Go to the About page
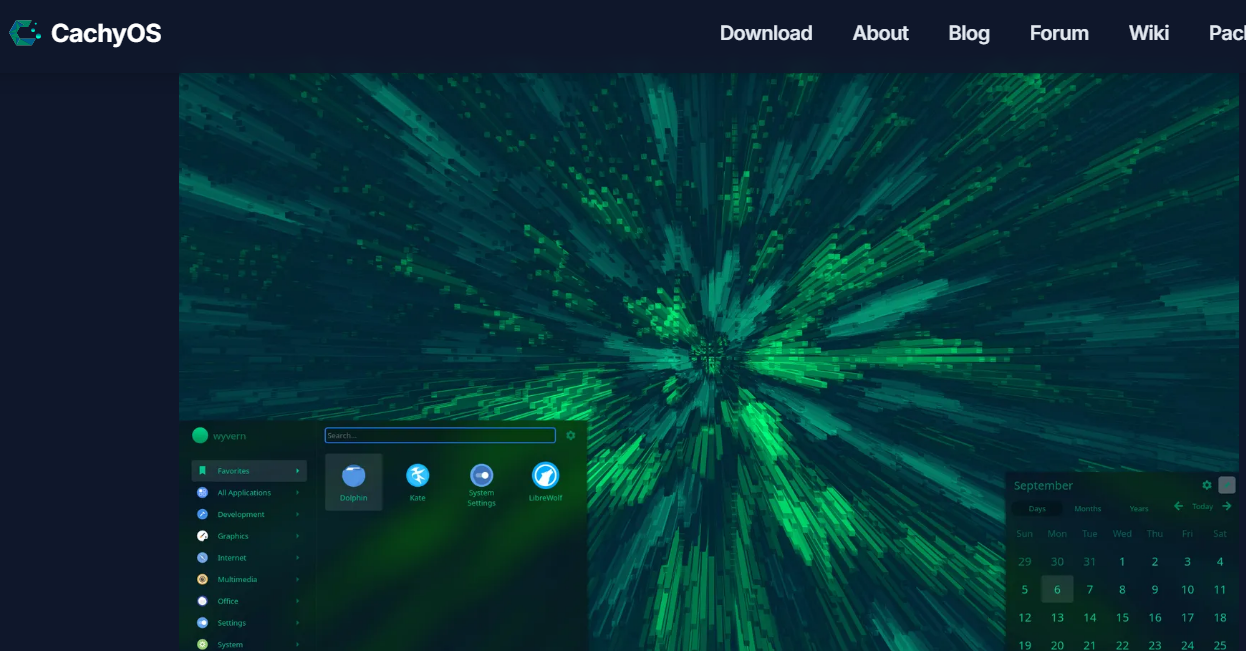This screenshot has height=651, width=1246. pyautogui.click(x=880, y=33)
